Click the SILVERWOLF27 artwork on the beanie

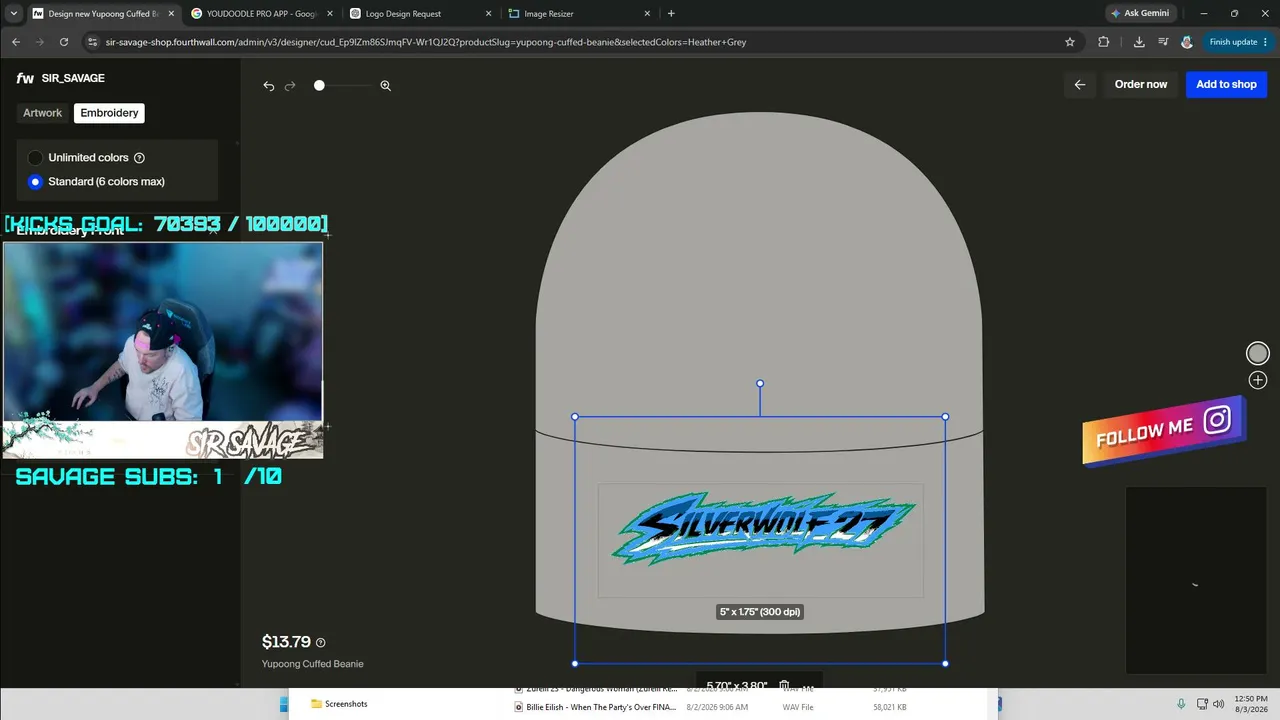(764, 528)
